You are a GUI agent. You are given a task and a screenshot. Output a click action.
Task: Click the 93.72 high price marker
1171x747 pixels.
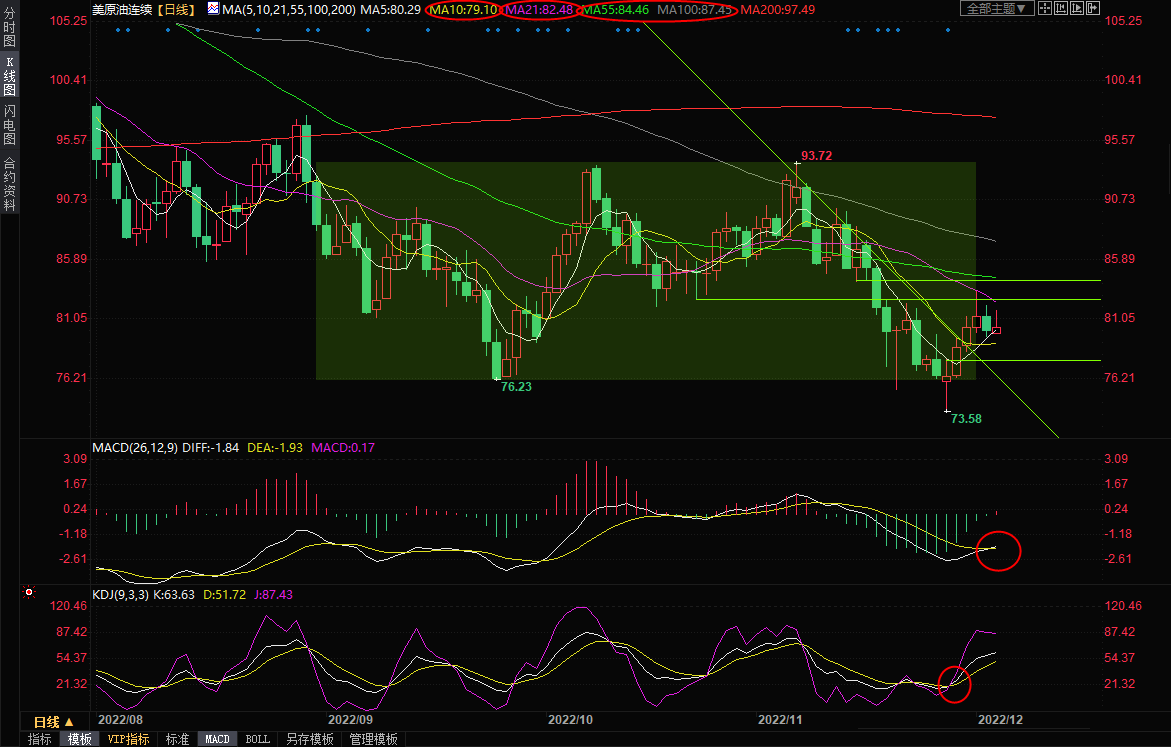[815, 156]
